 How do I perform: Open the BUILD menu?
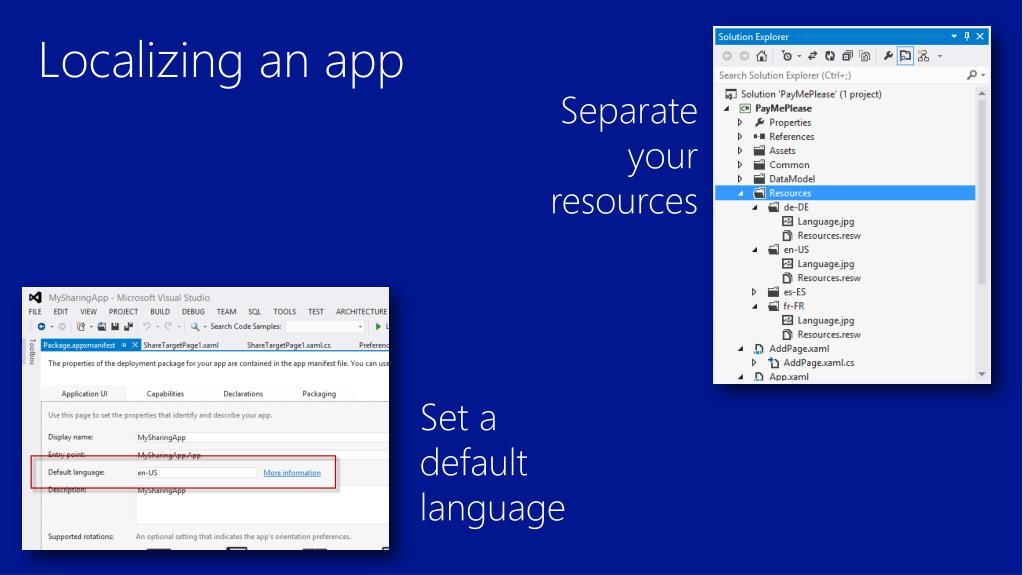[x=160, y=312]
